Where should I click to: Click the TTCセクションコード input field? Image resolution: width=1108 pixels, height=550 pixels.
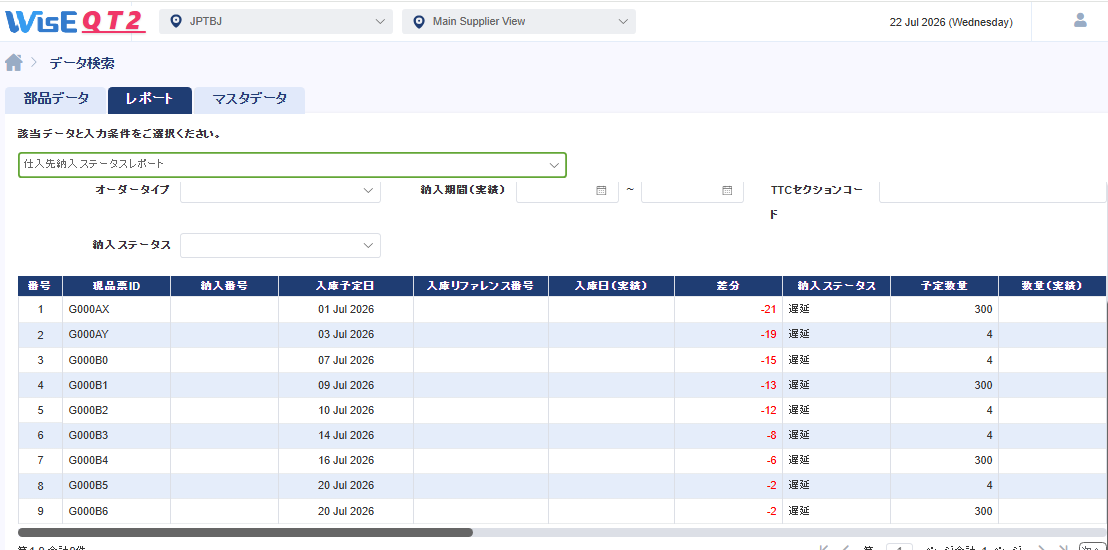[991, 190]
